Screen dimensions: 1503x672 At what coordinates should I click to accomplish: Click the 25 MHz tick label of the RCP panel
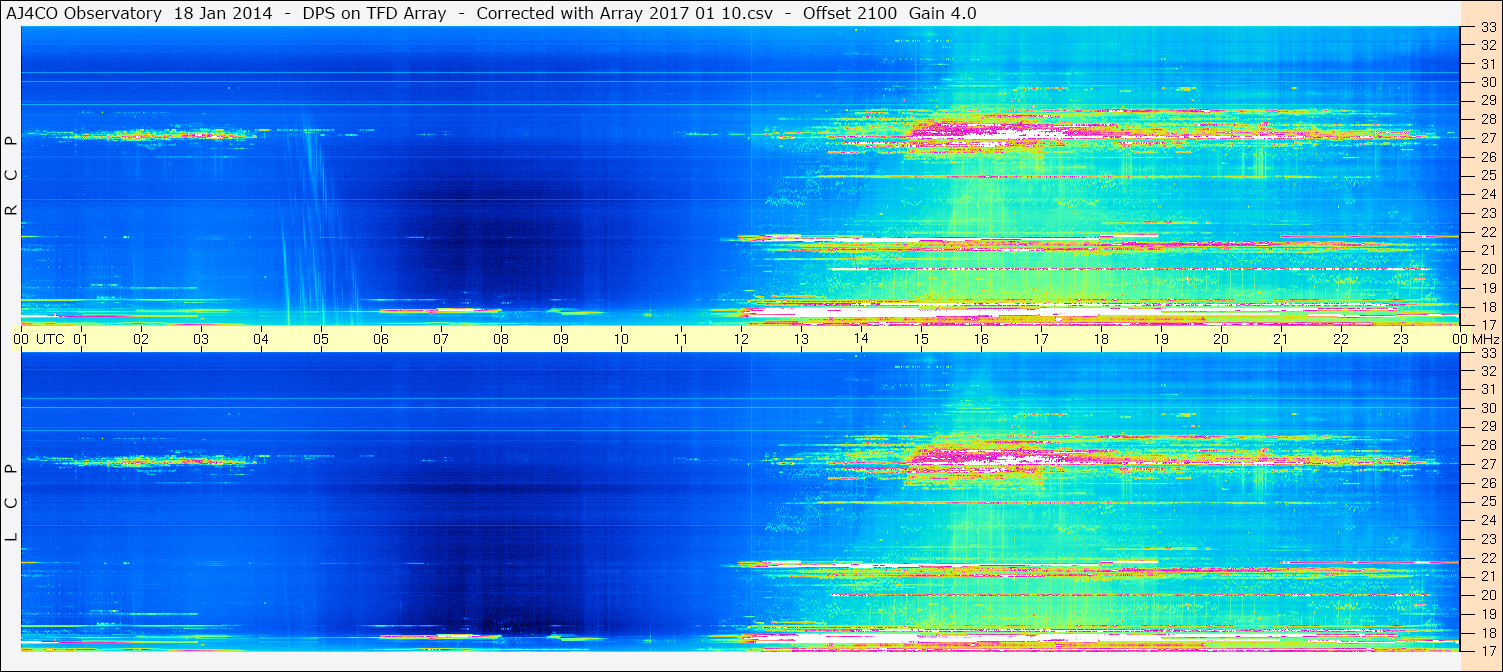pyautogui.click(x=1488, y=175)
